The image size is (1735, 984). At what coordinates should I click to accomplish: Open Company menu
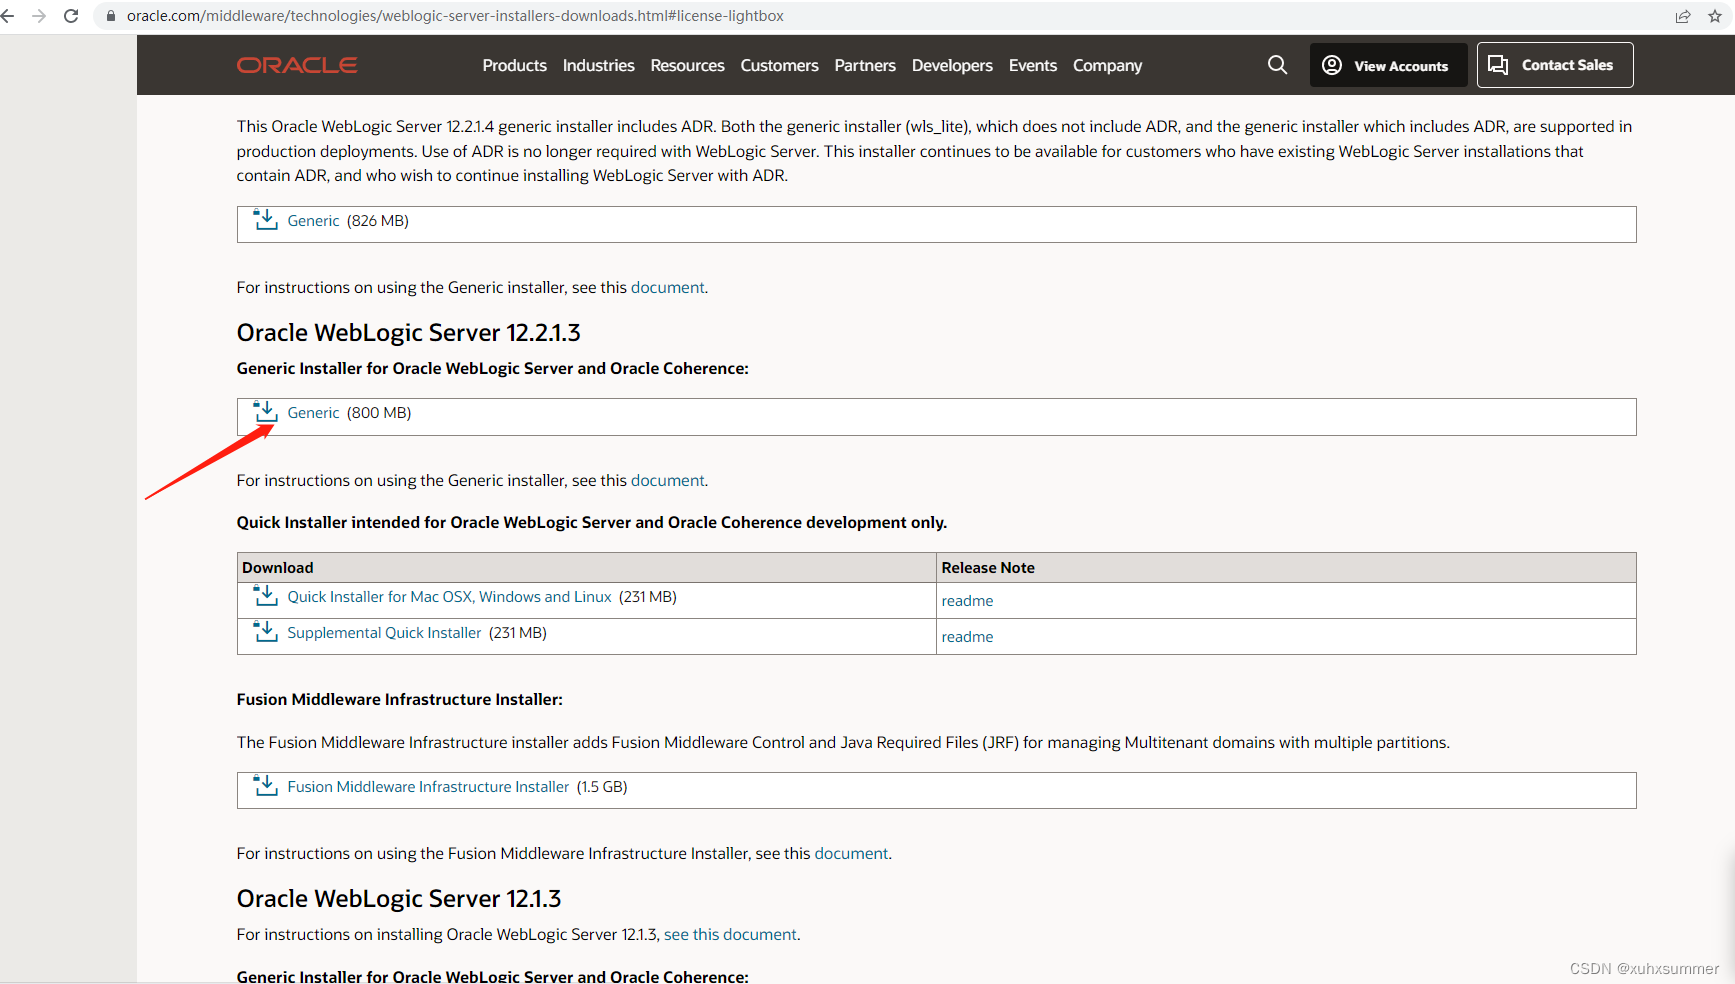pyautogui.click(x=1107, y=65)
